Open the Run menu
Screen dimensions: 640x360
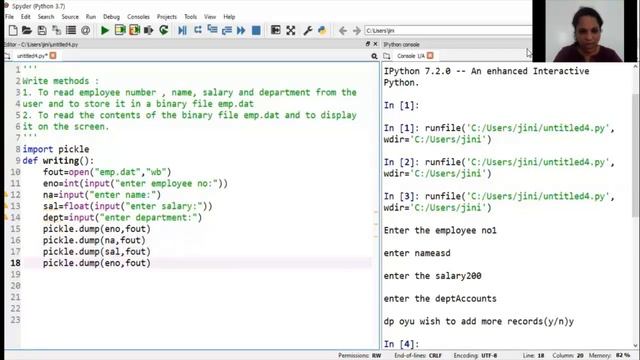point(91,17)
